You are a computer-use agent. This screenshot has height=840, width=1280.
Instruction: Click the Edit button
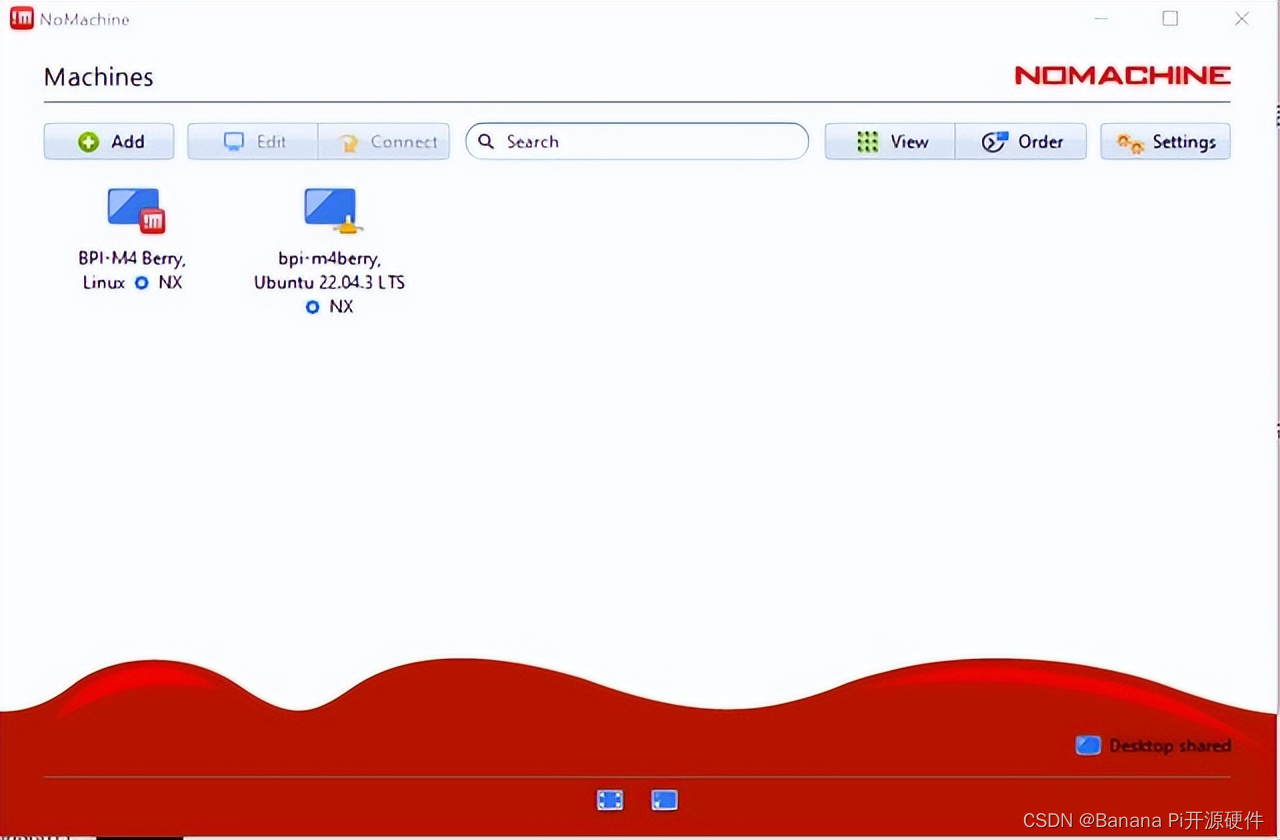click(x=253, y=142)
